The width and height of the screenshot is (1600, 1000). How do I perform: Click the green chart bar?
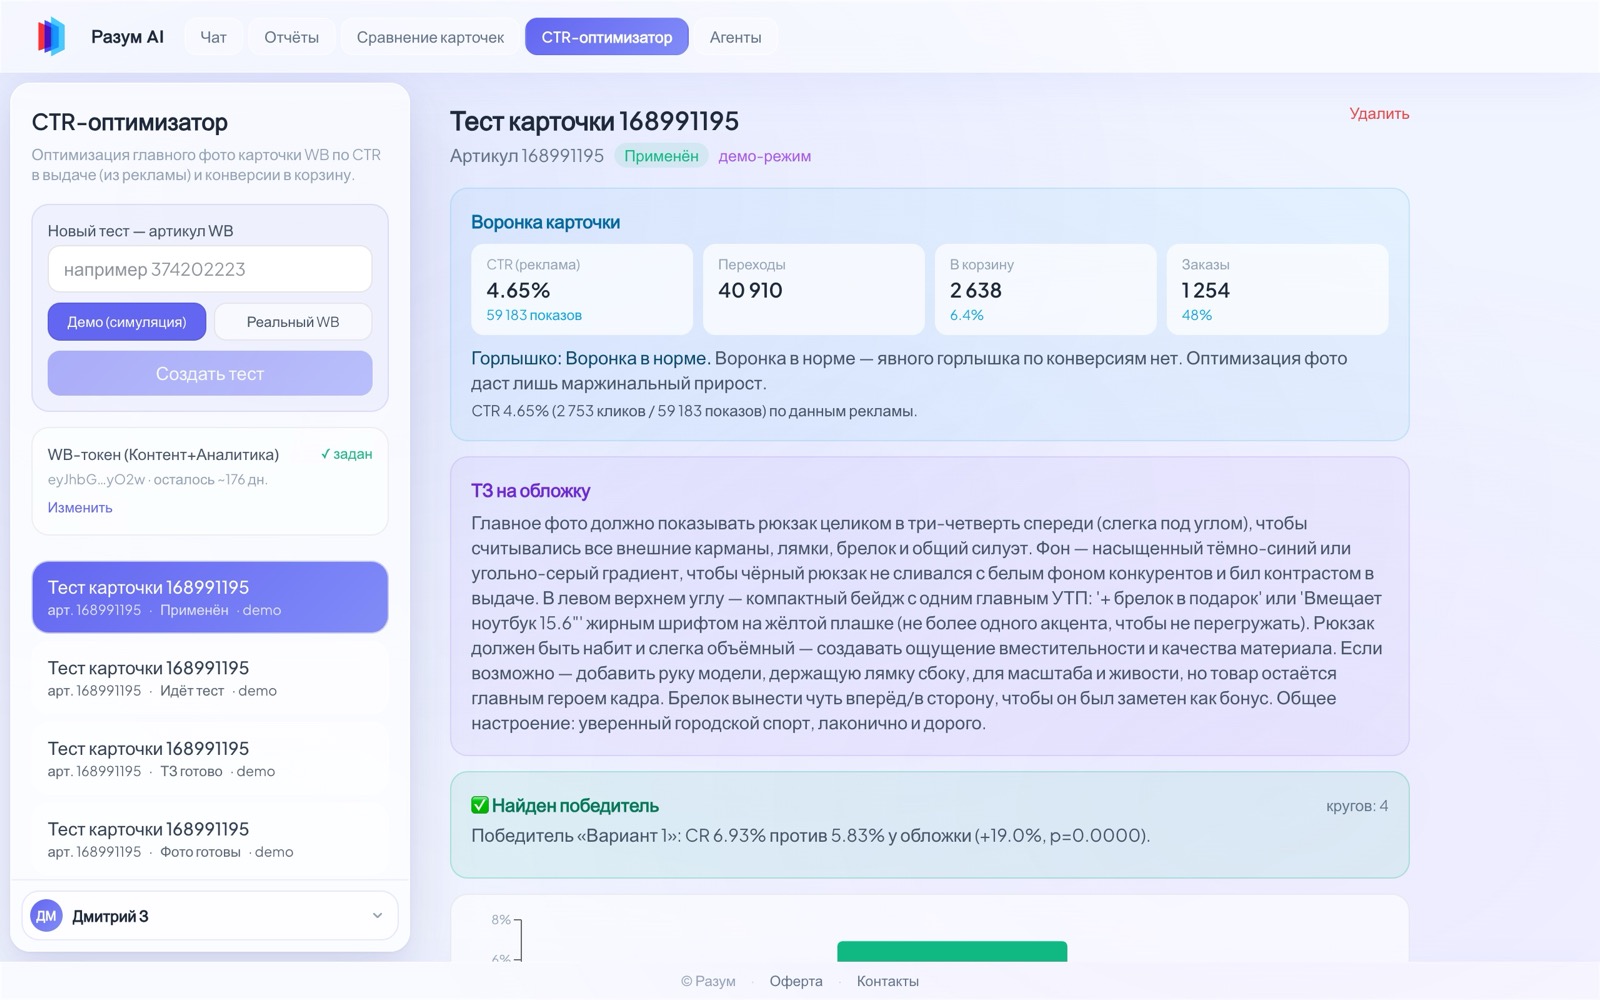click(952, 951)
